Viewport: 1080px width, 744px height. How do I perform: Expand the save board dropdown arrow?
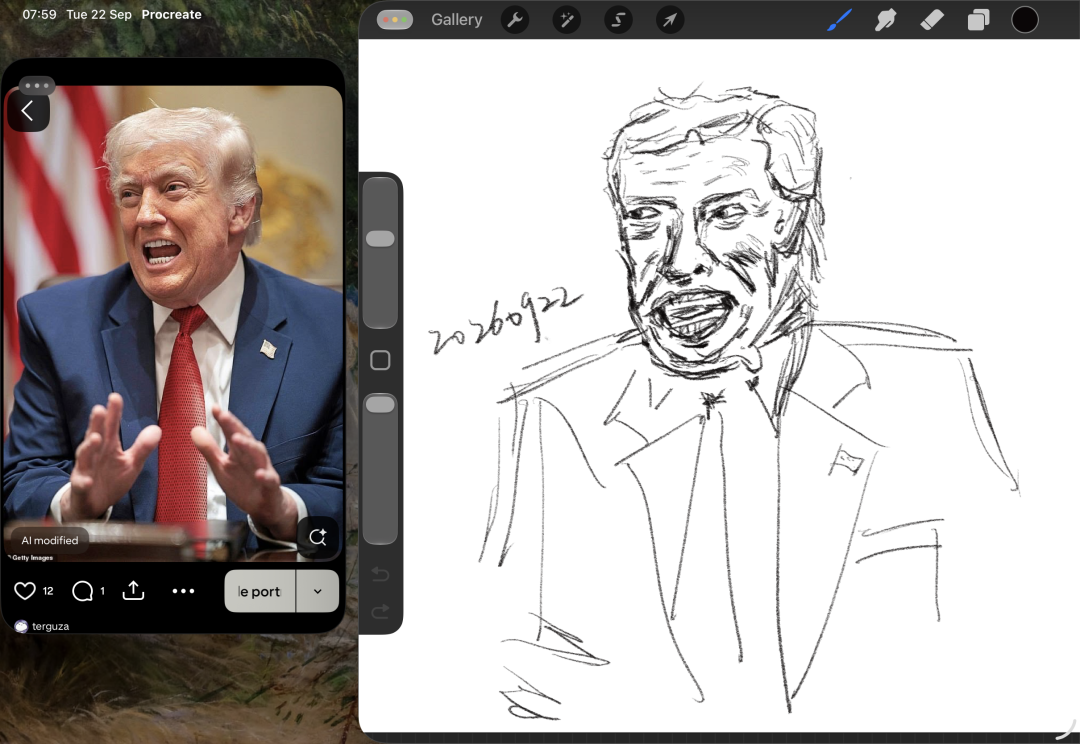318,591
